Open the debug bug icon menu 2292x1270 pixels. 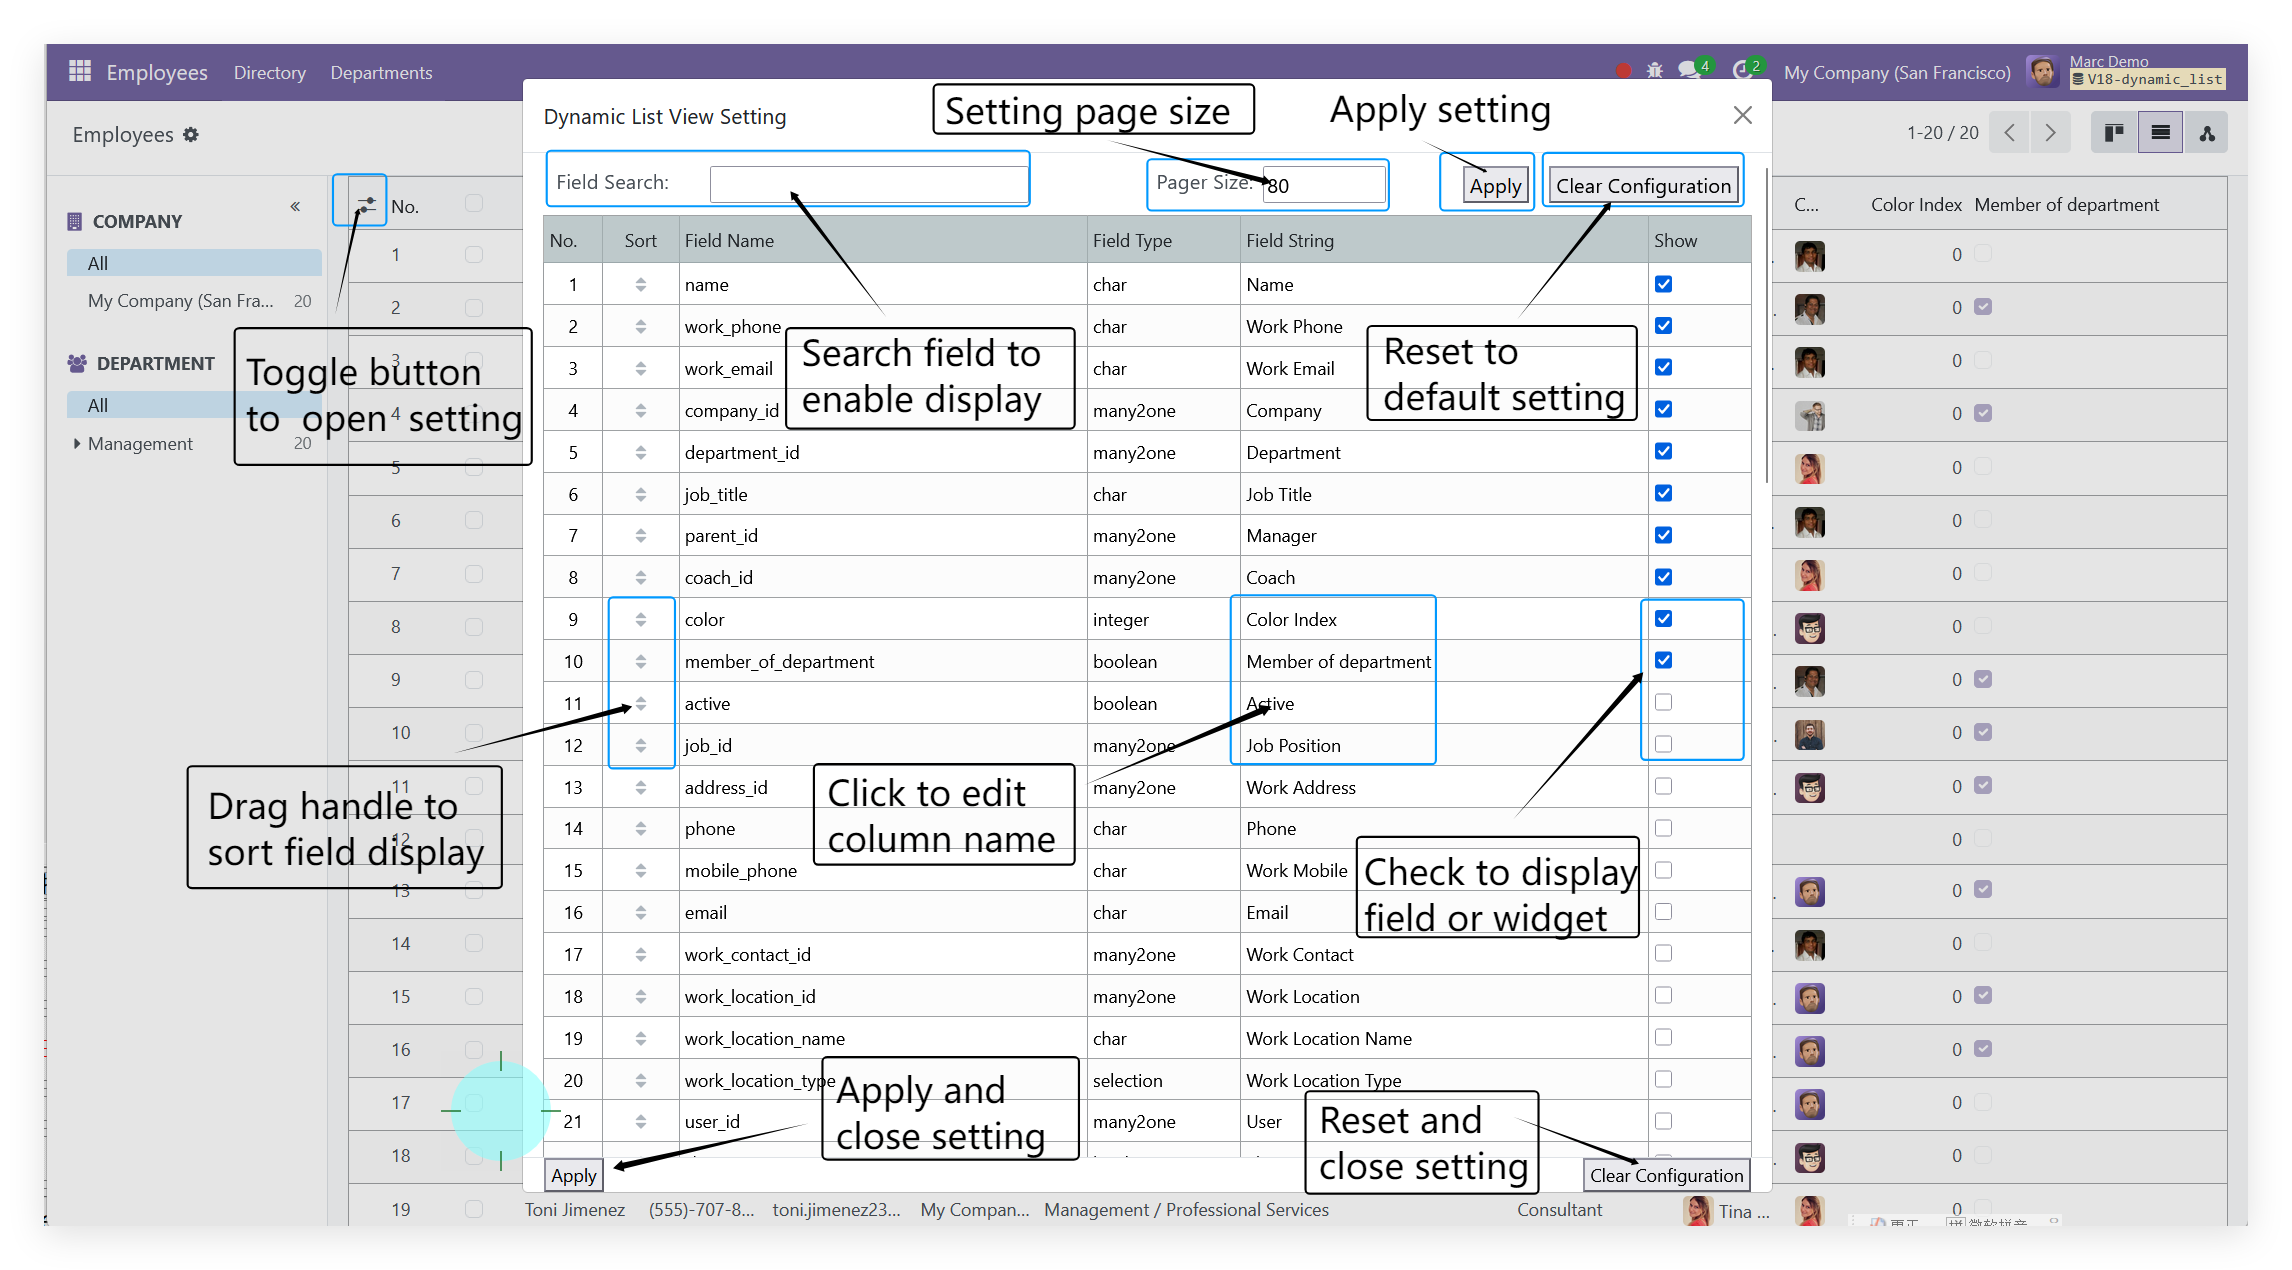(x=1655, y=71)
